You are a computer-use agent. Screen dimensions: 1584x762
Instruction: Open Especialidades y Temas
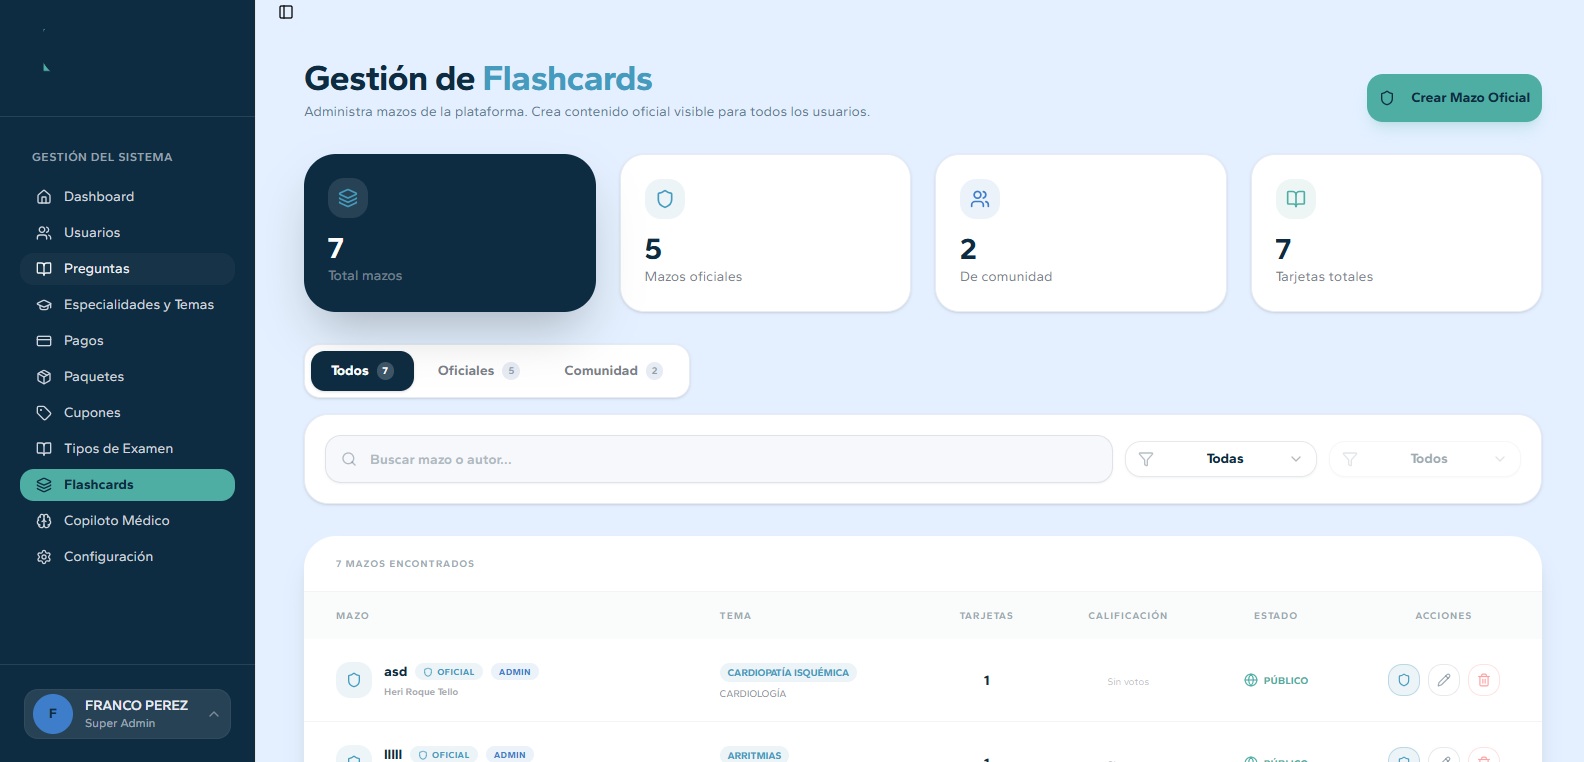(127, 305)
